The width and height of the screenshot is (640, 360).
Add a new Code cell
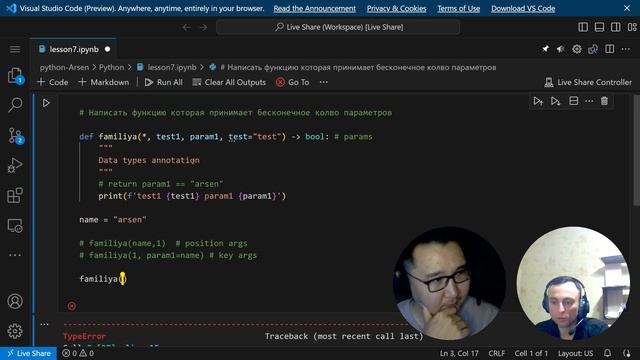(53, 82)
